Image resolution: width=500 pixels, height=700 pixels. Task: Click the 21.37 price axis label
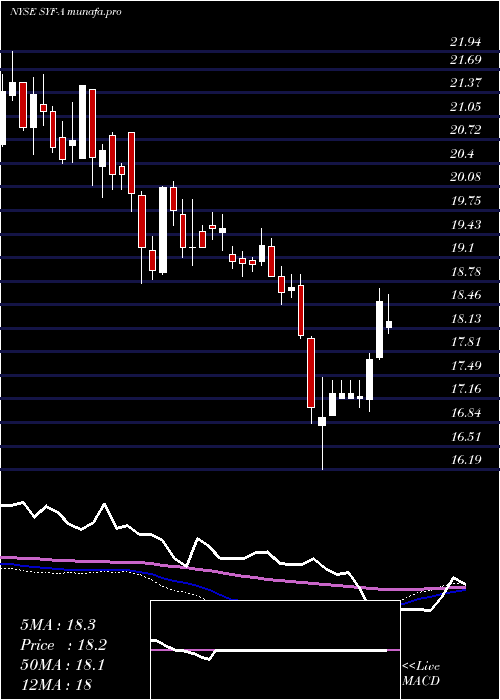[x=466, y=83]
